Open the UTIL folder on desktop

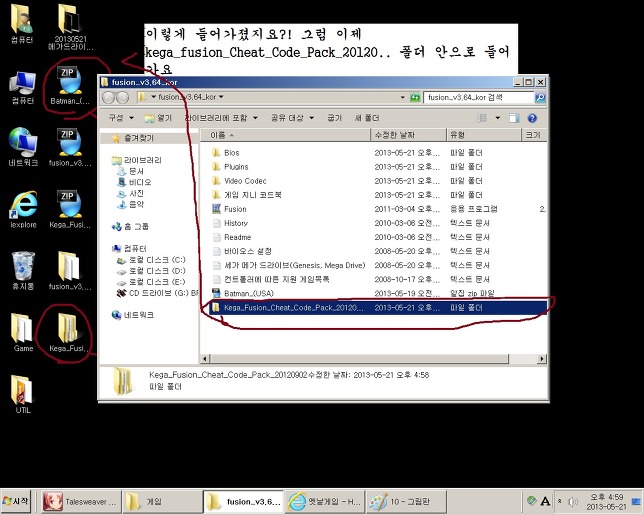click(x=23, y=393)
